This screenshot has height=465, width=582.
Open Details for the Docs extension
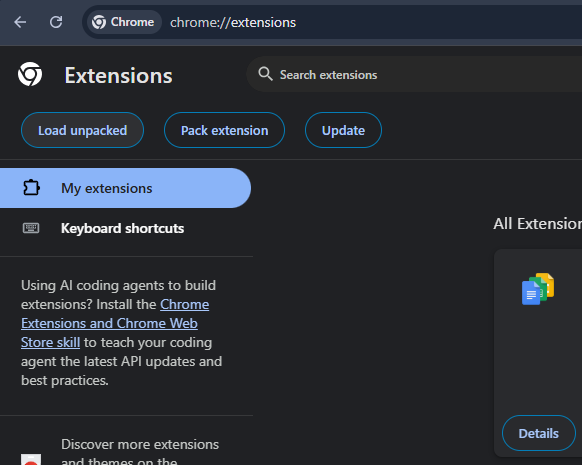(x=539, y=433)
